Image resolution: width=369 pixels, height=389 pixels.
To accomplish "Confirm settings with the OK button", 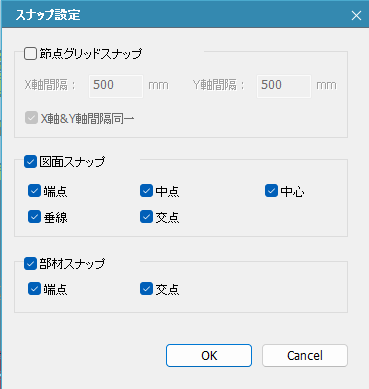I will coord(209,356).
